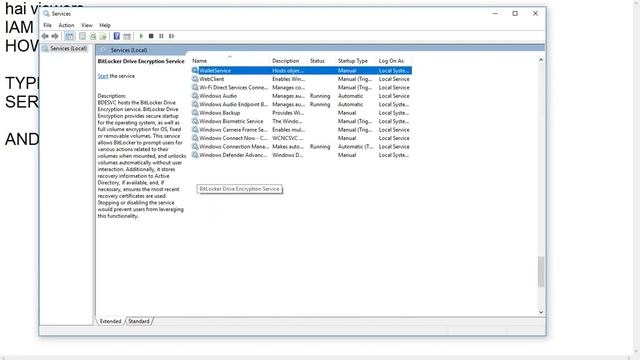The height and width of the screenshot is (360, 640).
Task: Sort by the Description column header
Action: coord(286,61)
